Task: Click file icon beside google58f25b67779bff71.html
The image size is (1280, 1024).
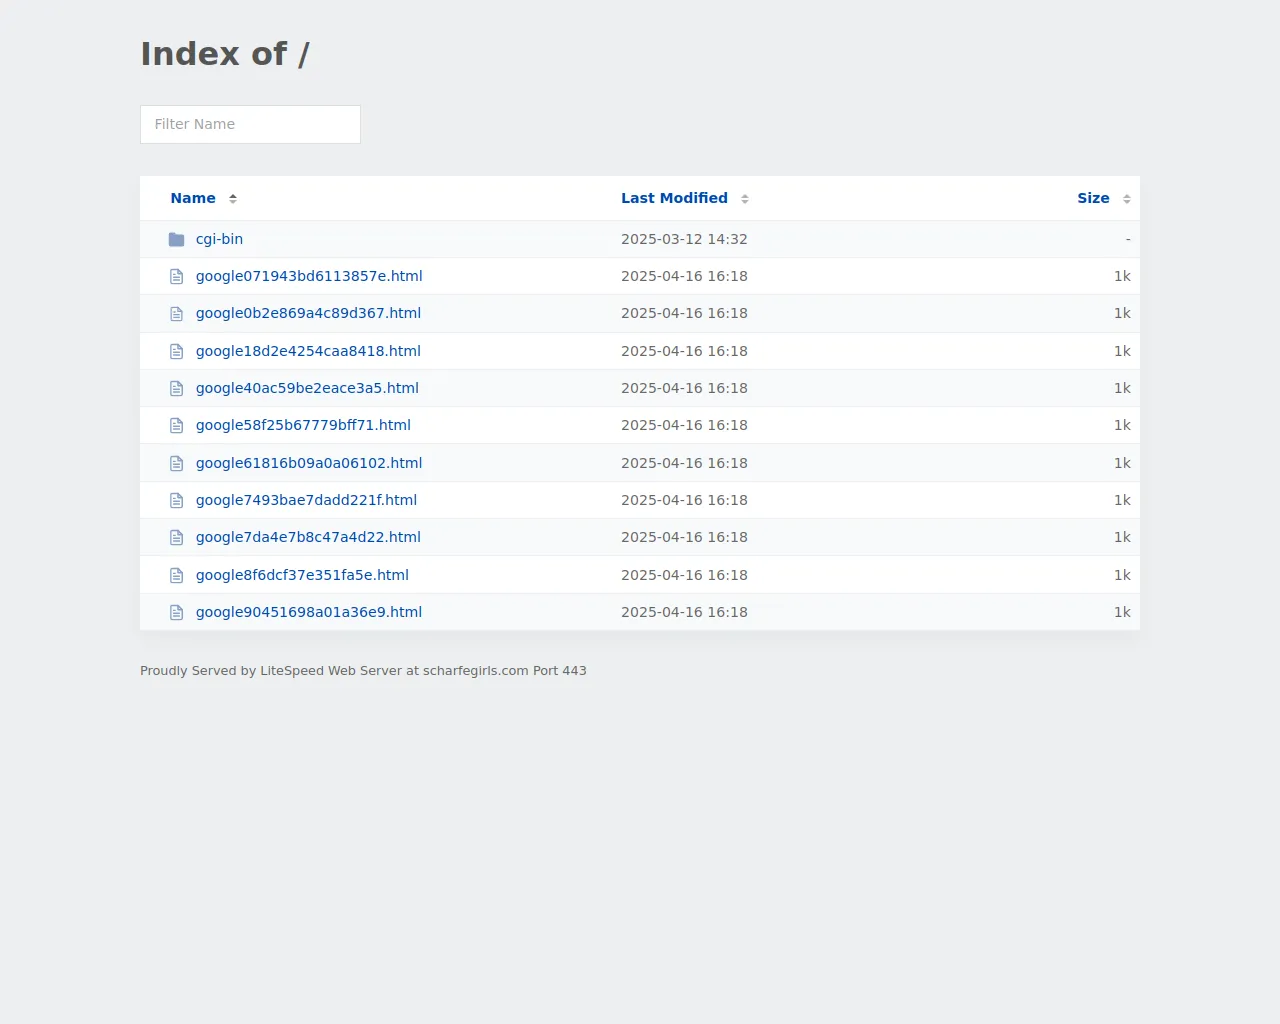Action: (177, 426)
